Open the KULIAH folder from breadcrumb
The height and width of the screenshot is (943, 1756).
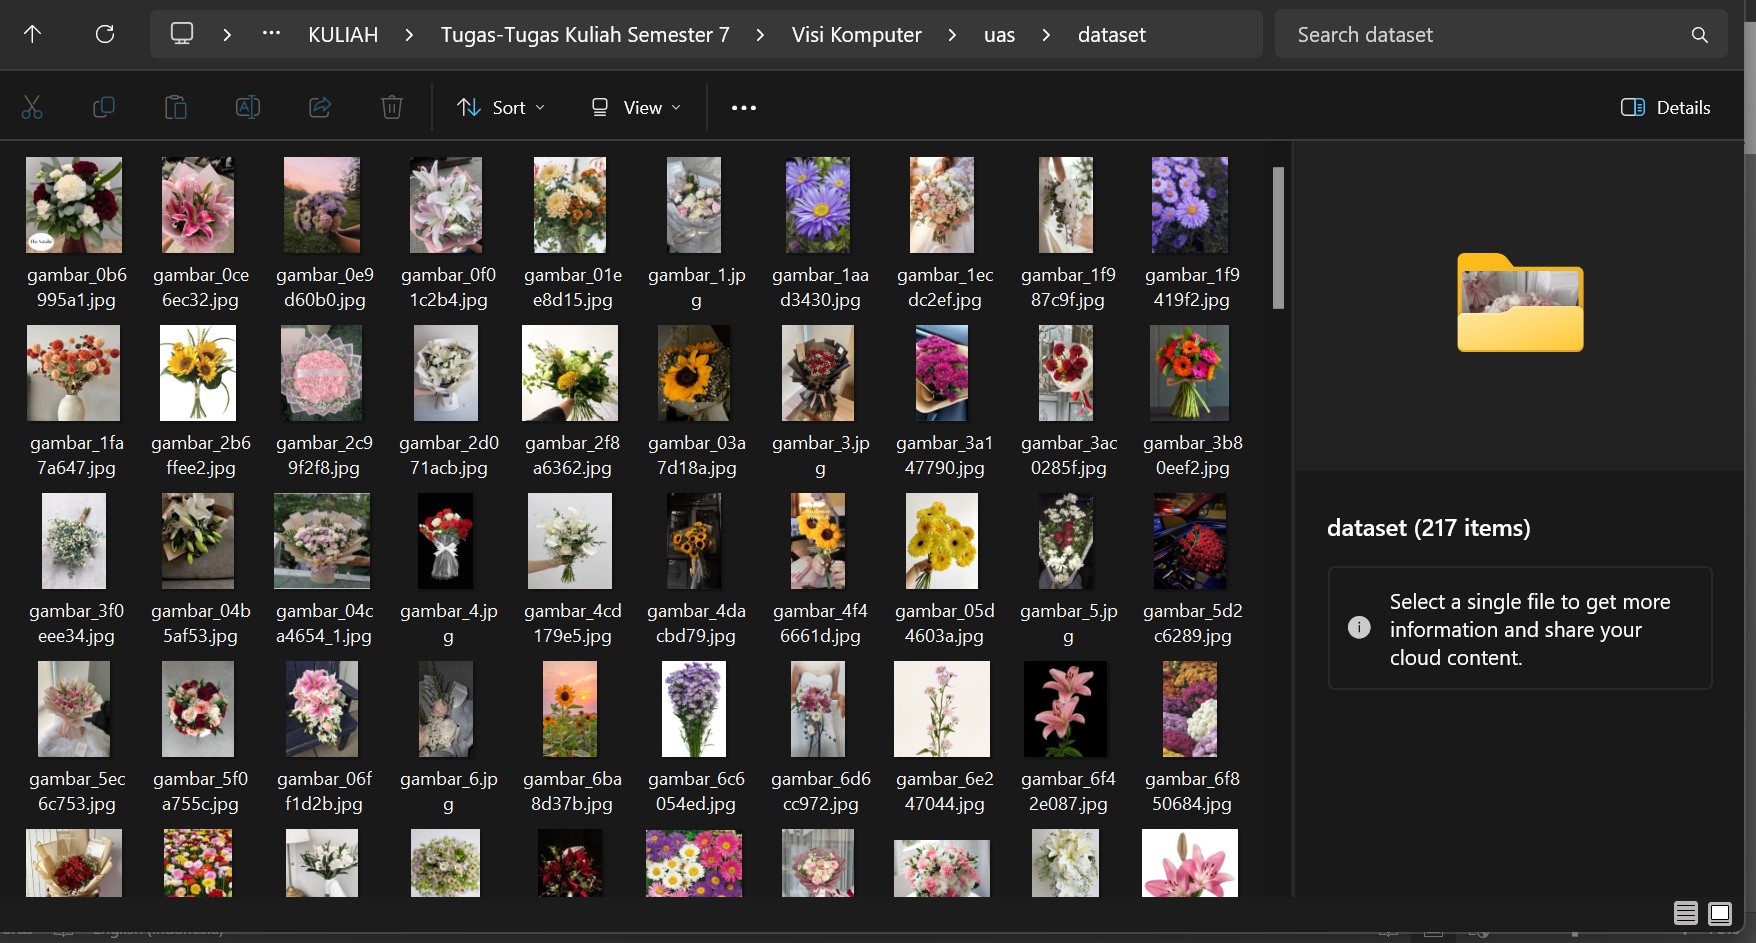coord(342,33)
